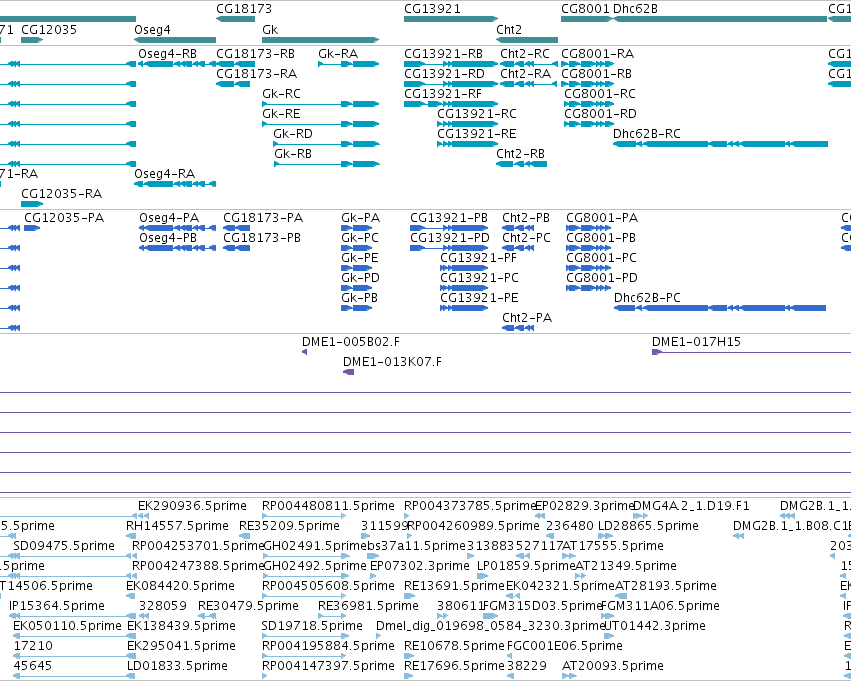Open transcript Dhc62B-RC

pos(721,144)
